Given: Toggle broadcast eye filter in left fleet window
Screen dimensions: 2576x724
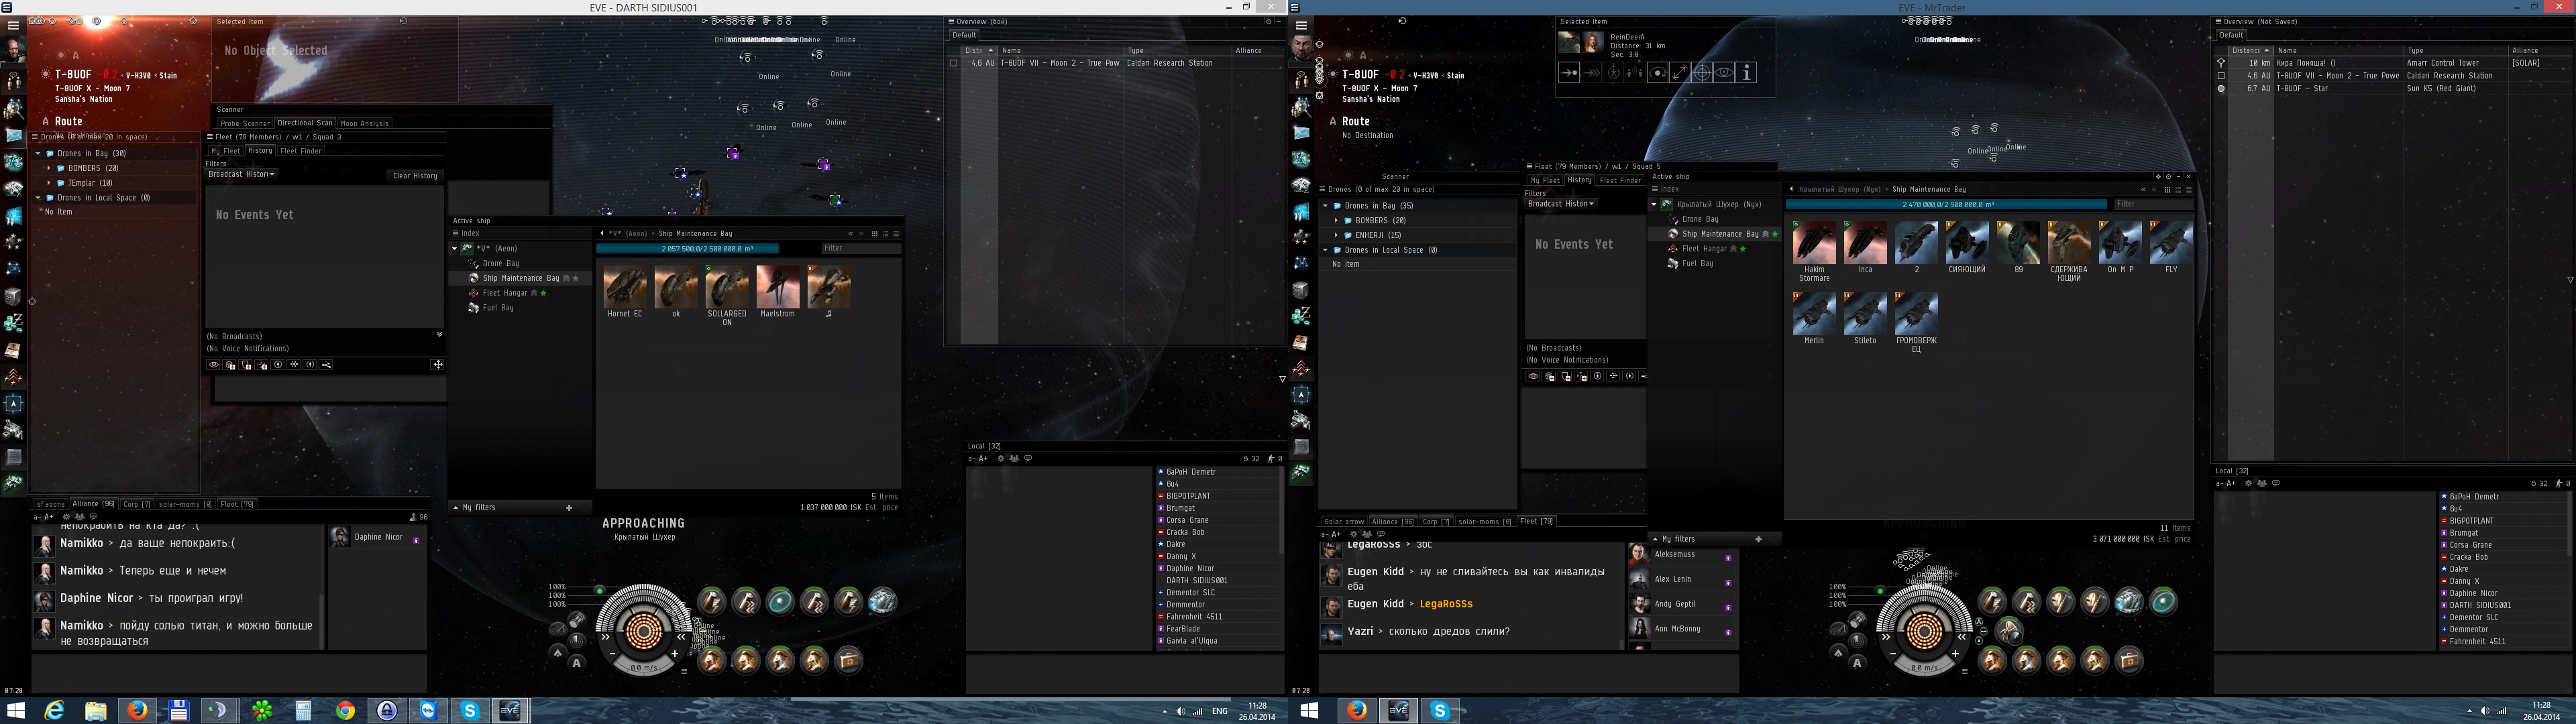Looking at the screenshot, I should click(213, 365).
